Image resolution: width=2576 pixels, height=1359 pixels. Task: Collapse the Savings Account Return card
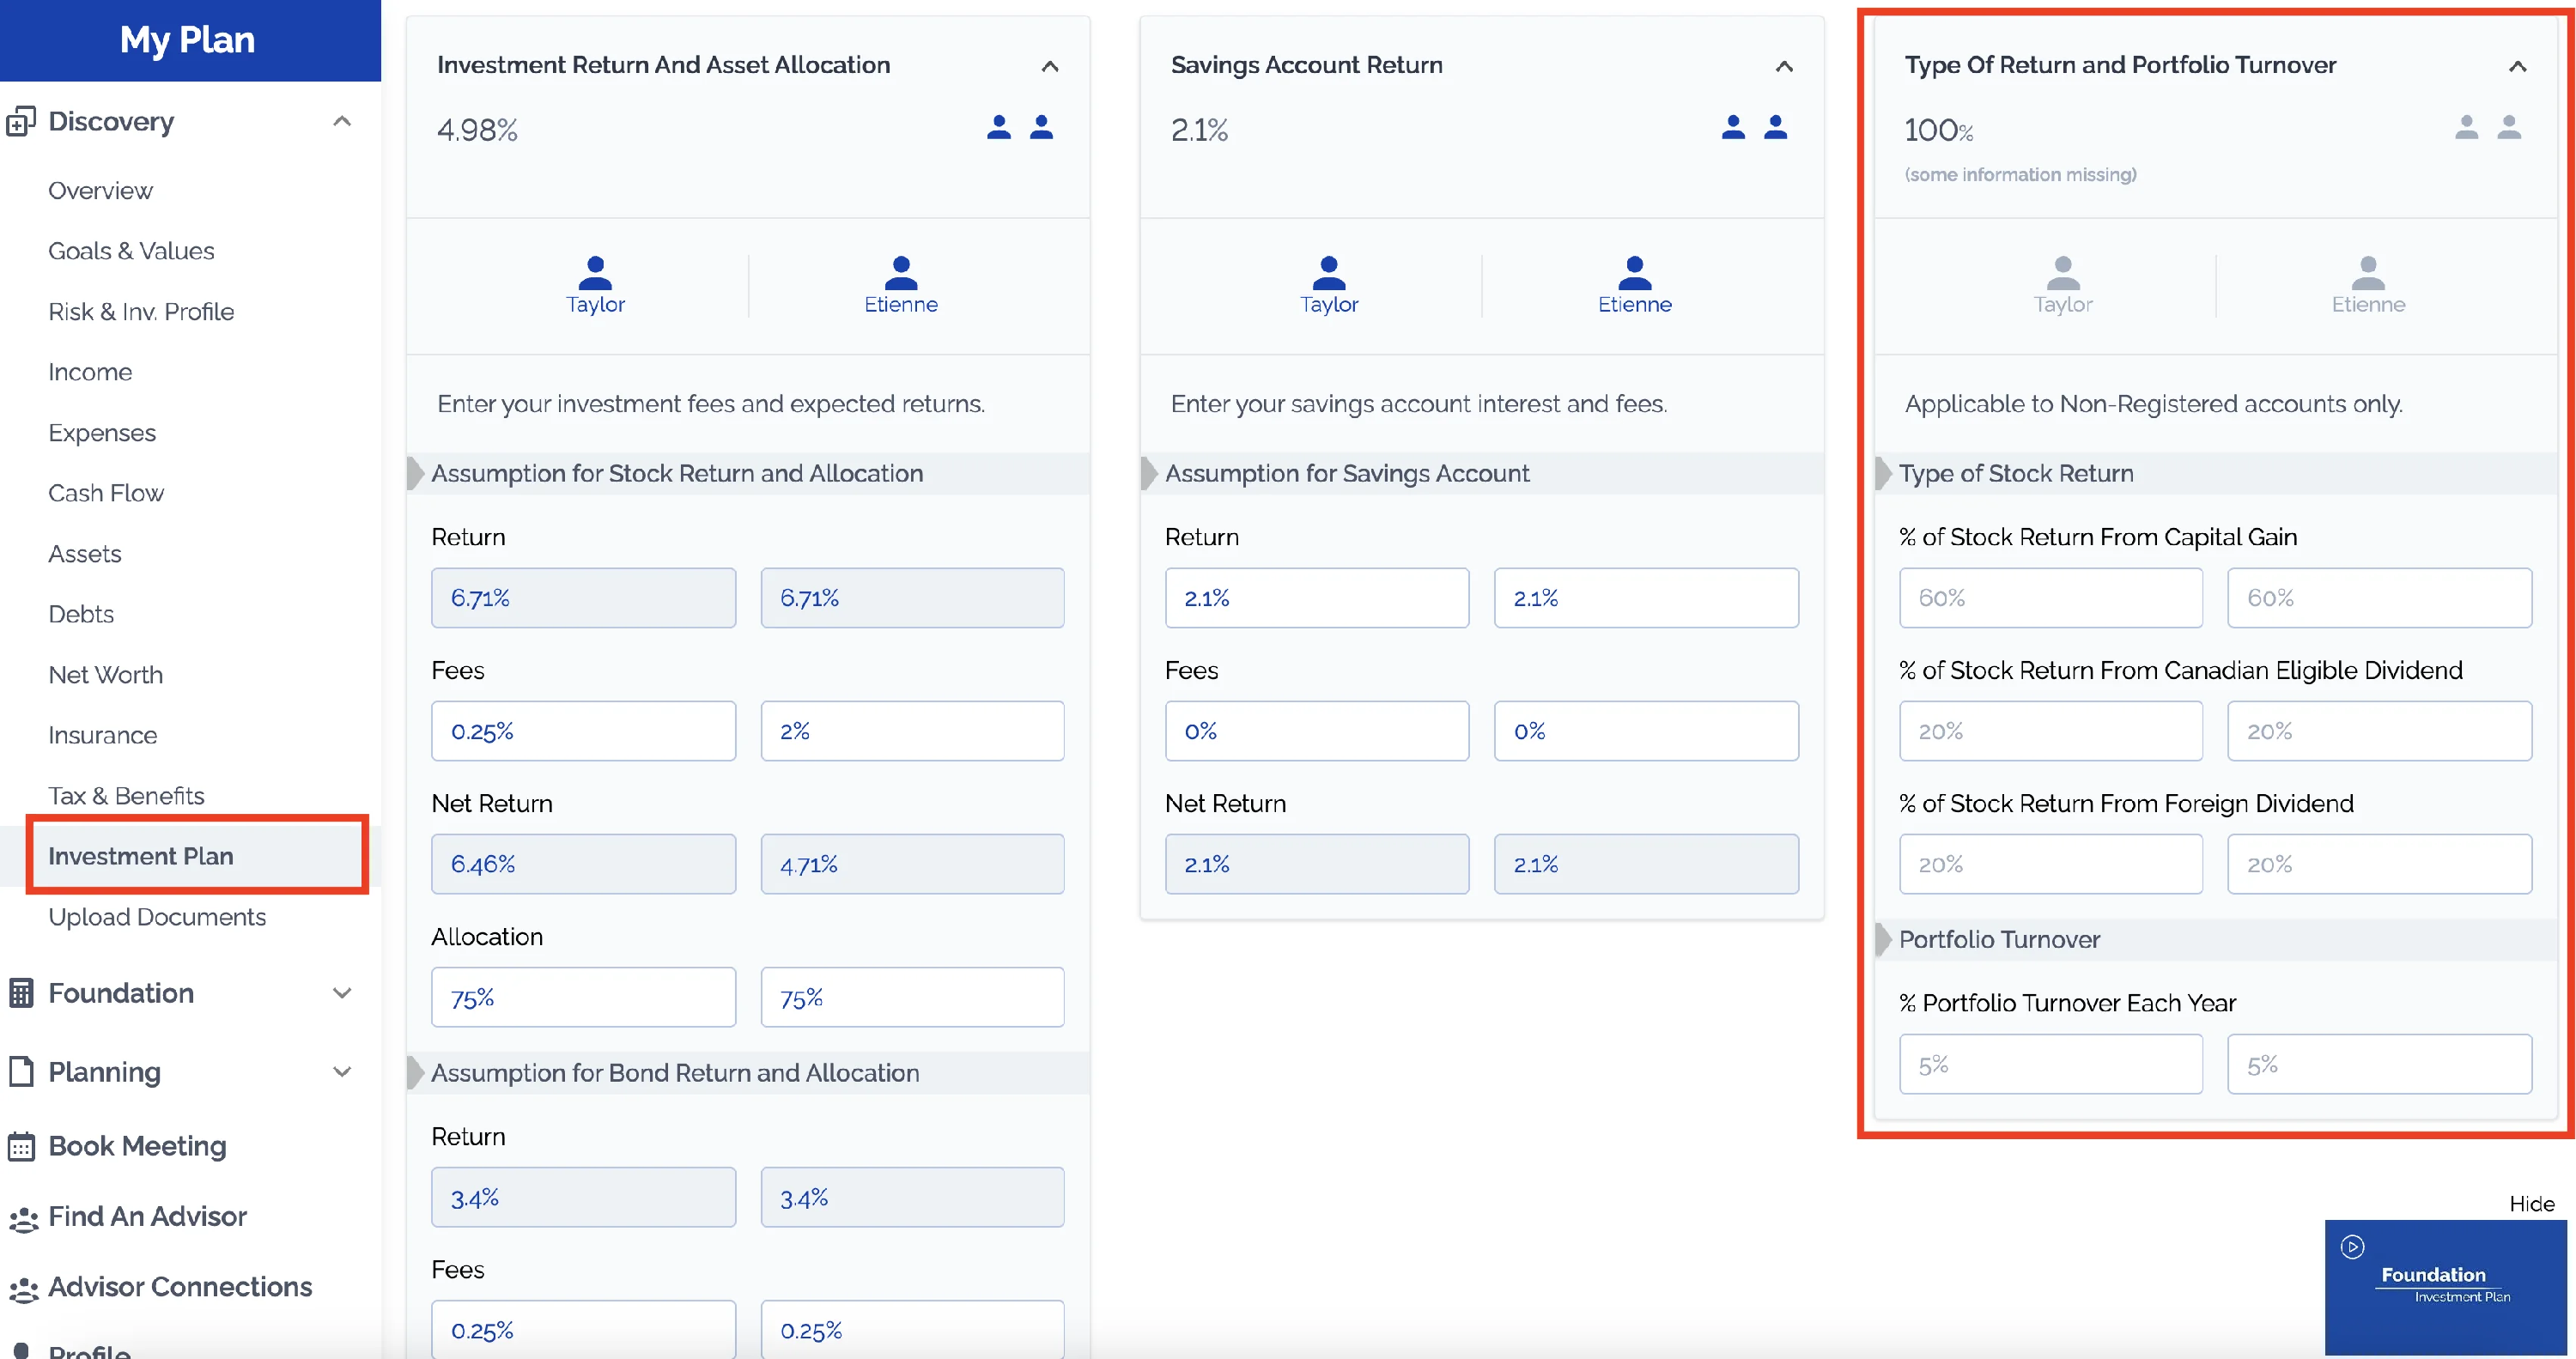1783,66
